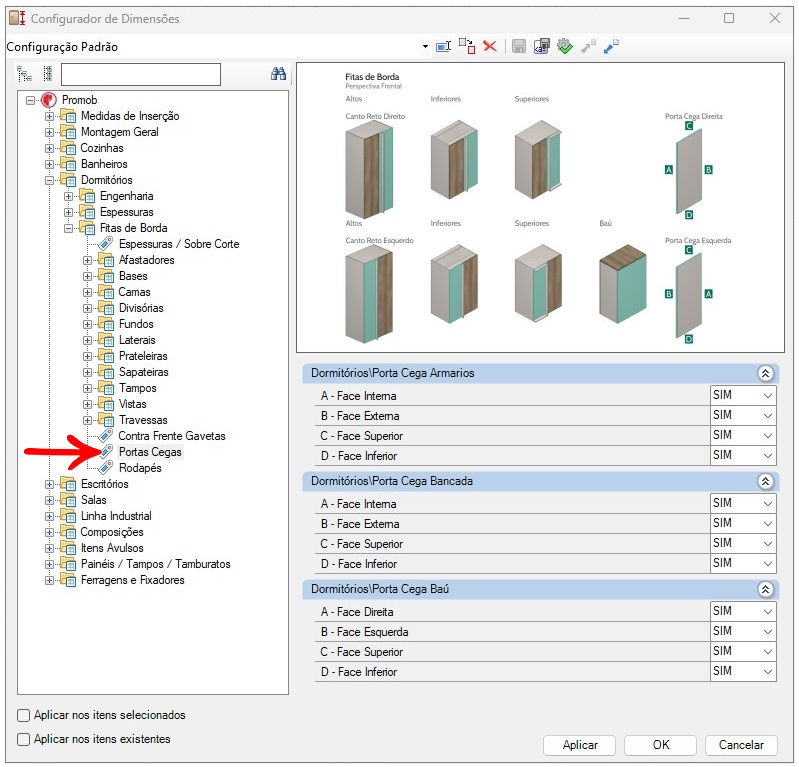Click the gear with green check icon
Screen dimensions: 799x767
click(564, 46)
